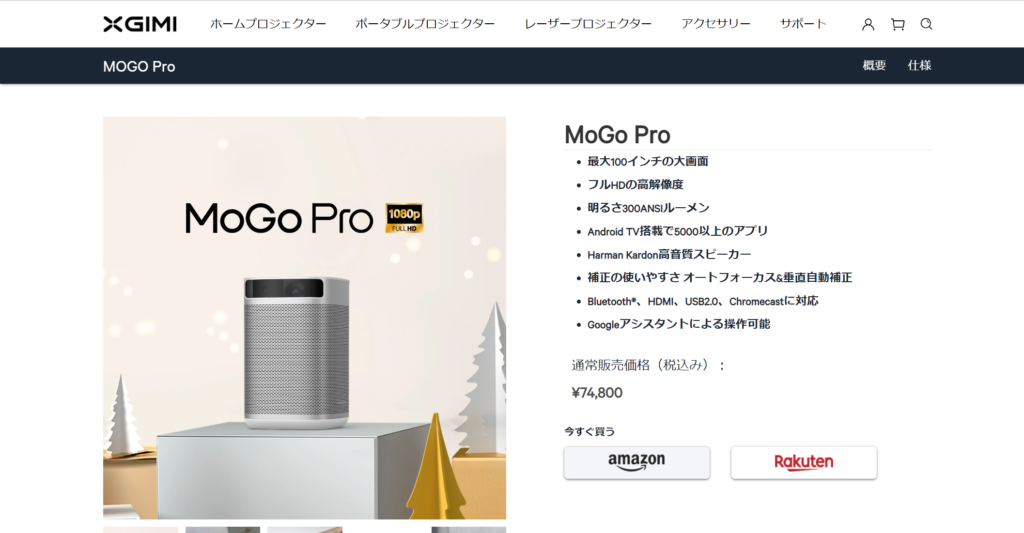Screen dimensions: 1024x533
Task: Open ポータブルプロジェクター menu
Action: (425, 24)
